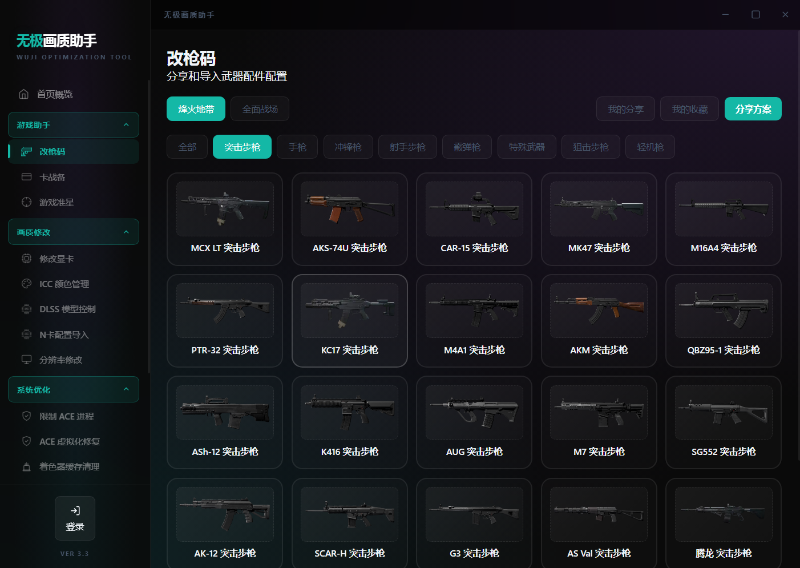Open the SG552 weapon card
This screenshot has height=568, width=800.
723,423
